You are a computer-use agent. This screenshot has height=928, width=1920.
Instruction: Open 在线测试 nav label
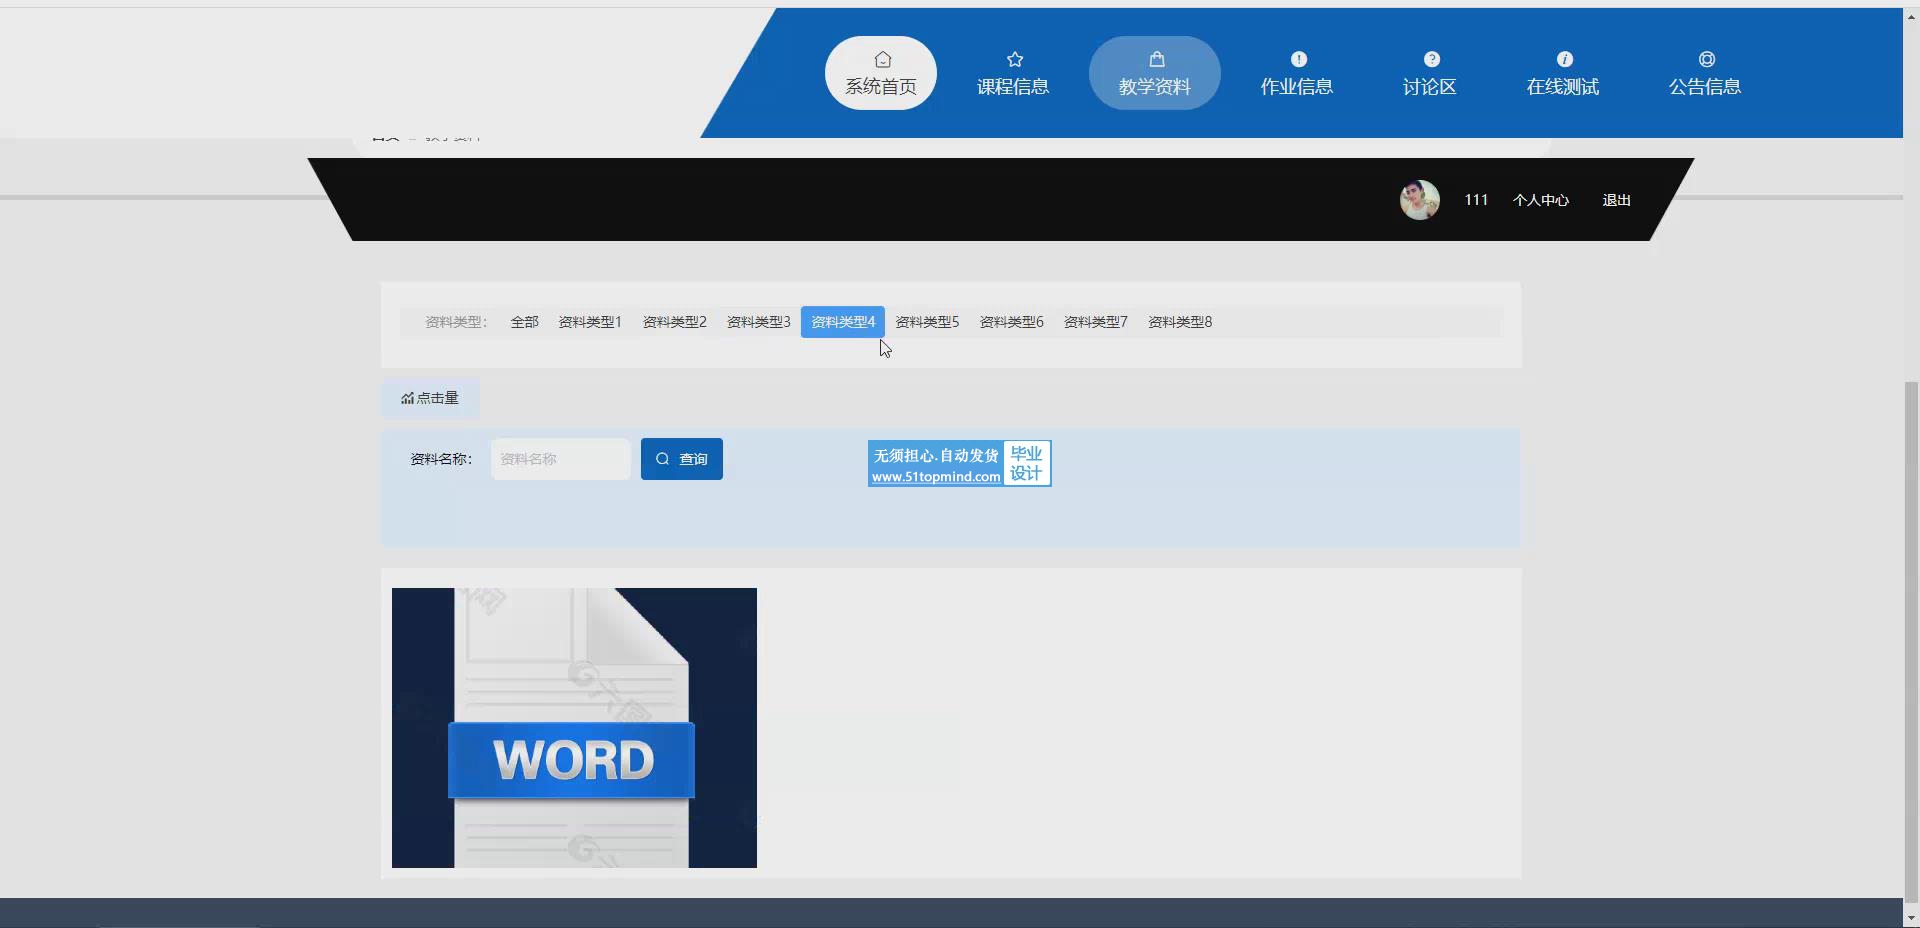[x=1563, y=87]
